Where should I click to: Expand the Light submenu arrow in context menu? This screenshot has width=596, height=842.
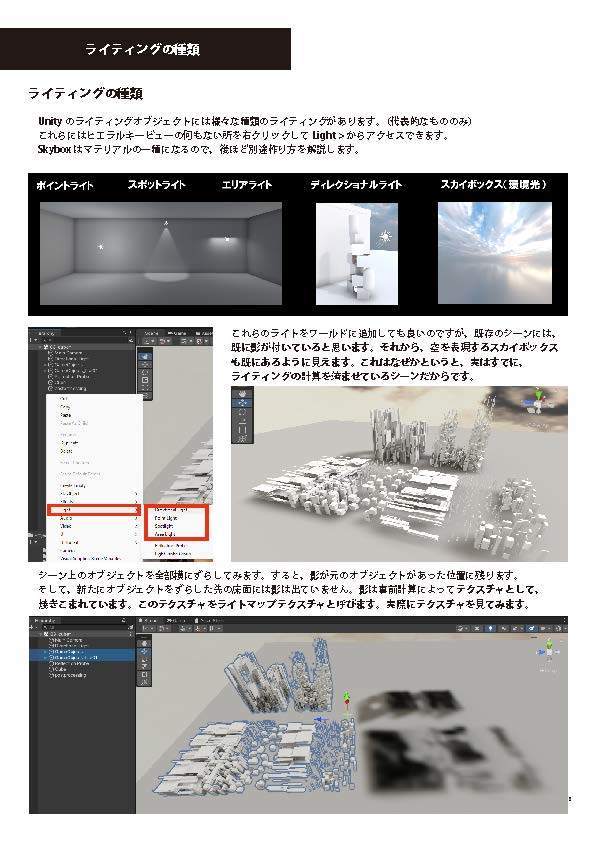pyautogui.click(x=136, y=510)
